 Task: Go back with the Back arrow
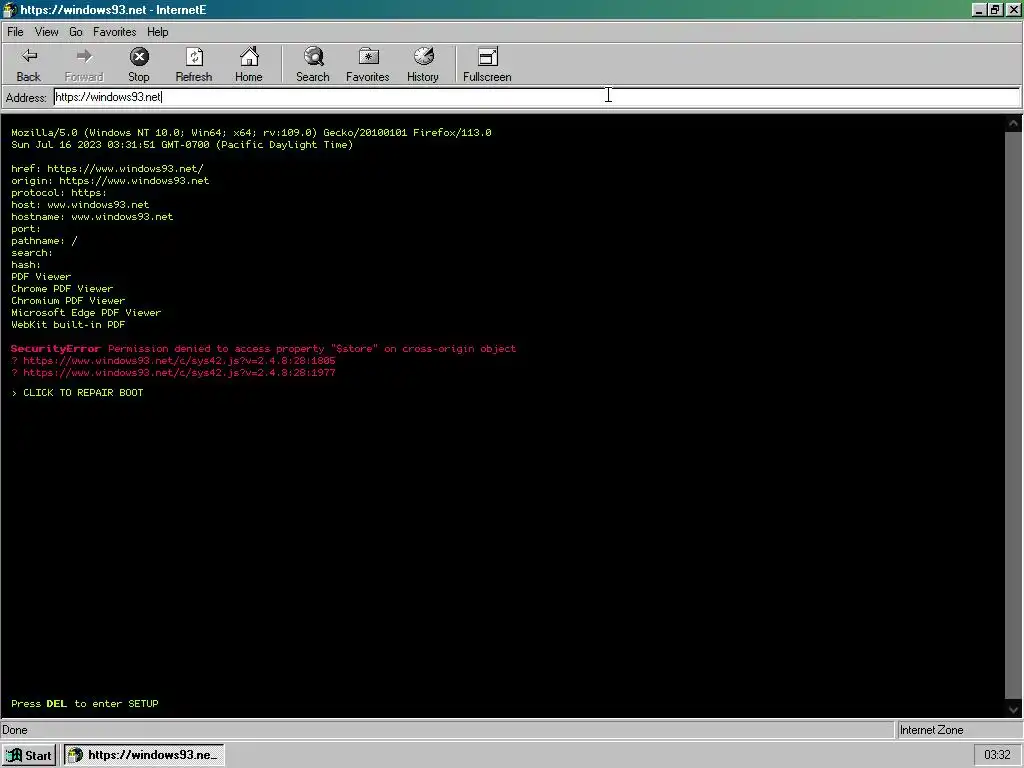click(x=29, y=65)
